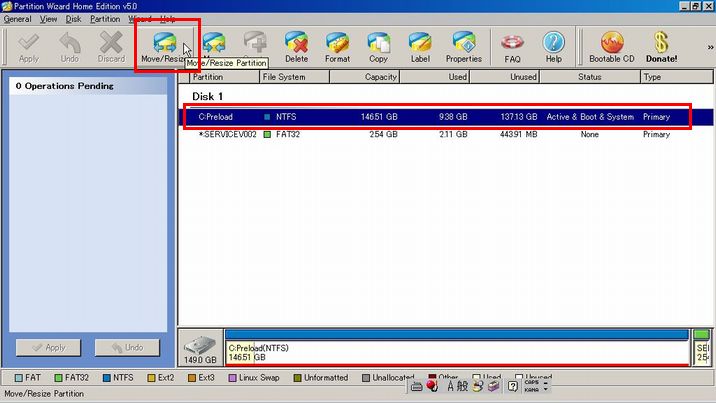Select the C:Preload(NTFS) block in disk map
716x403 pixels.
[457, 348]
